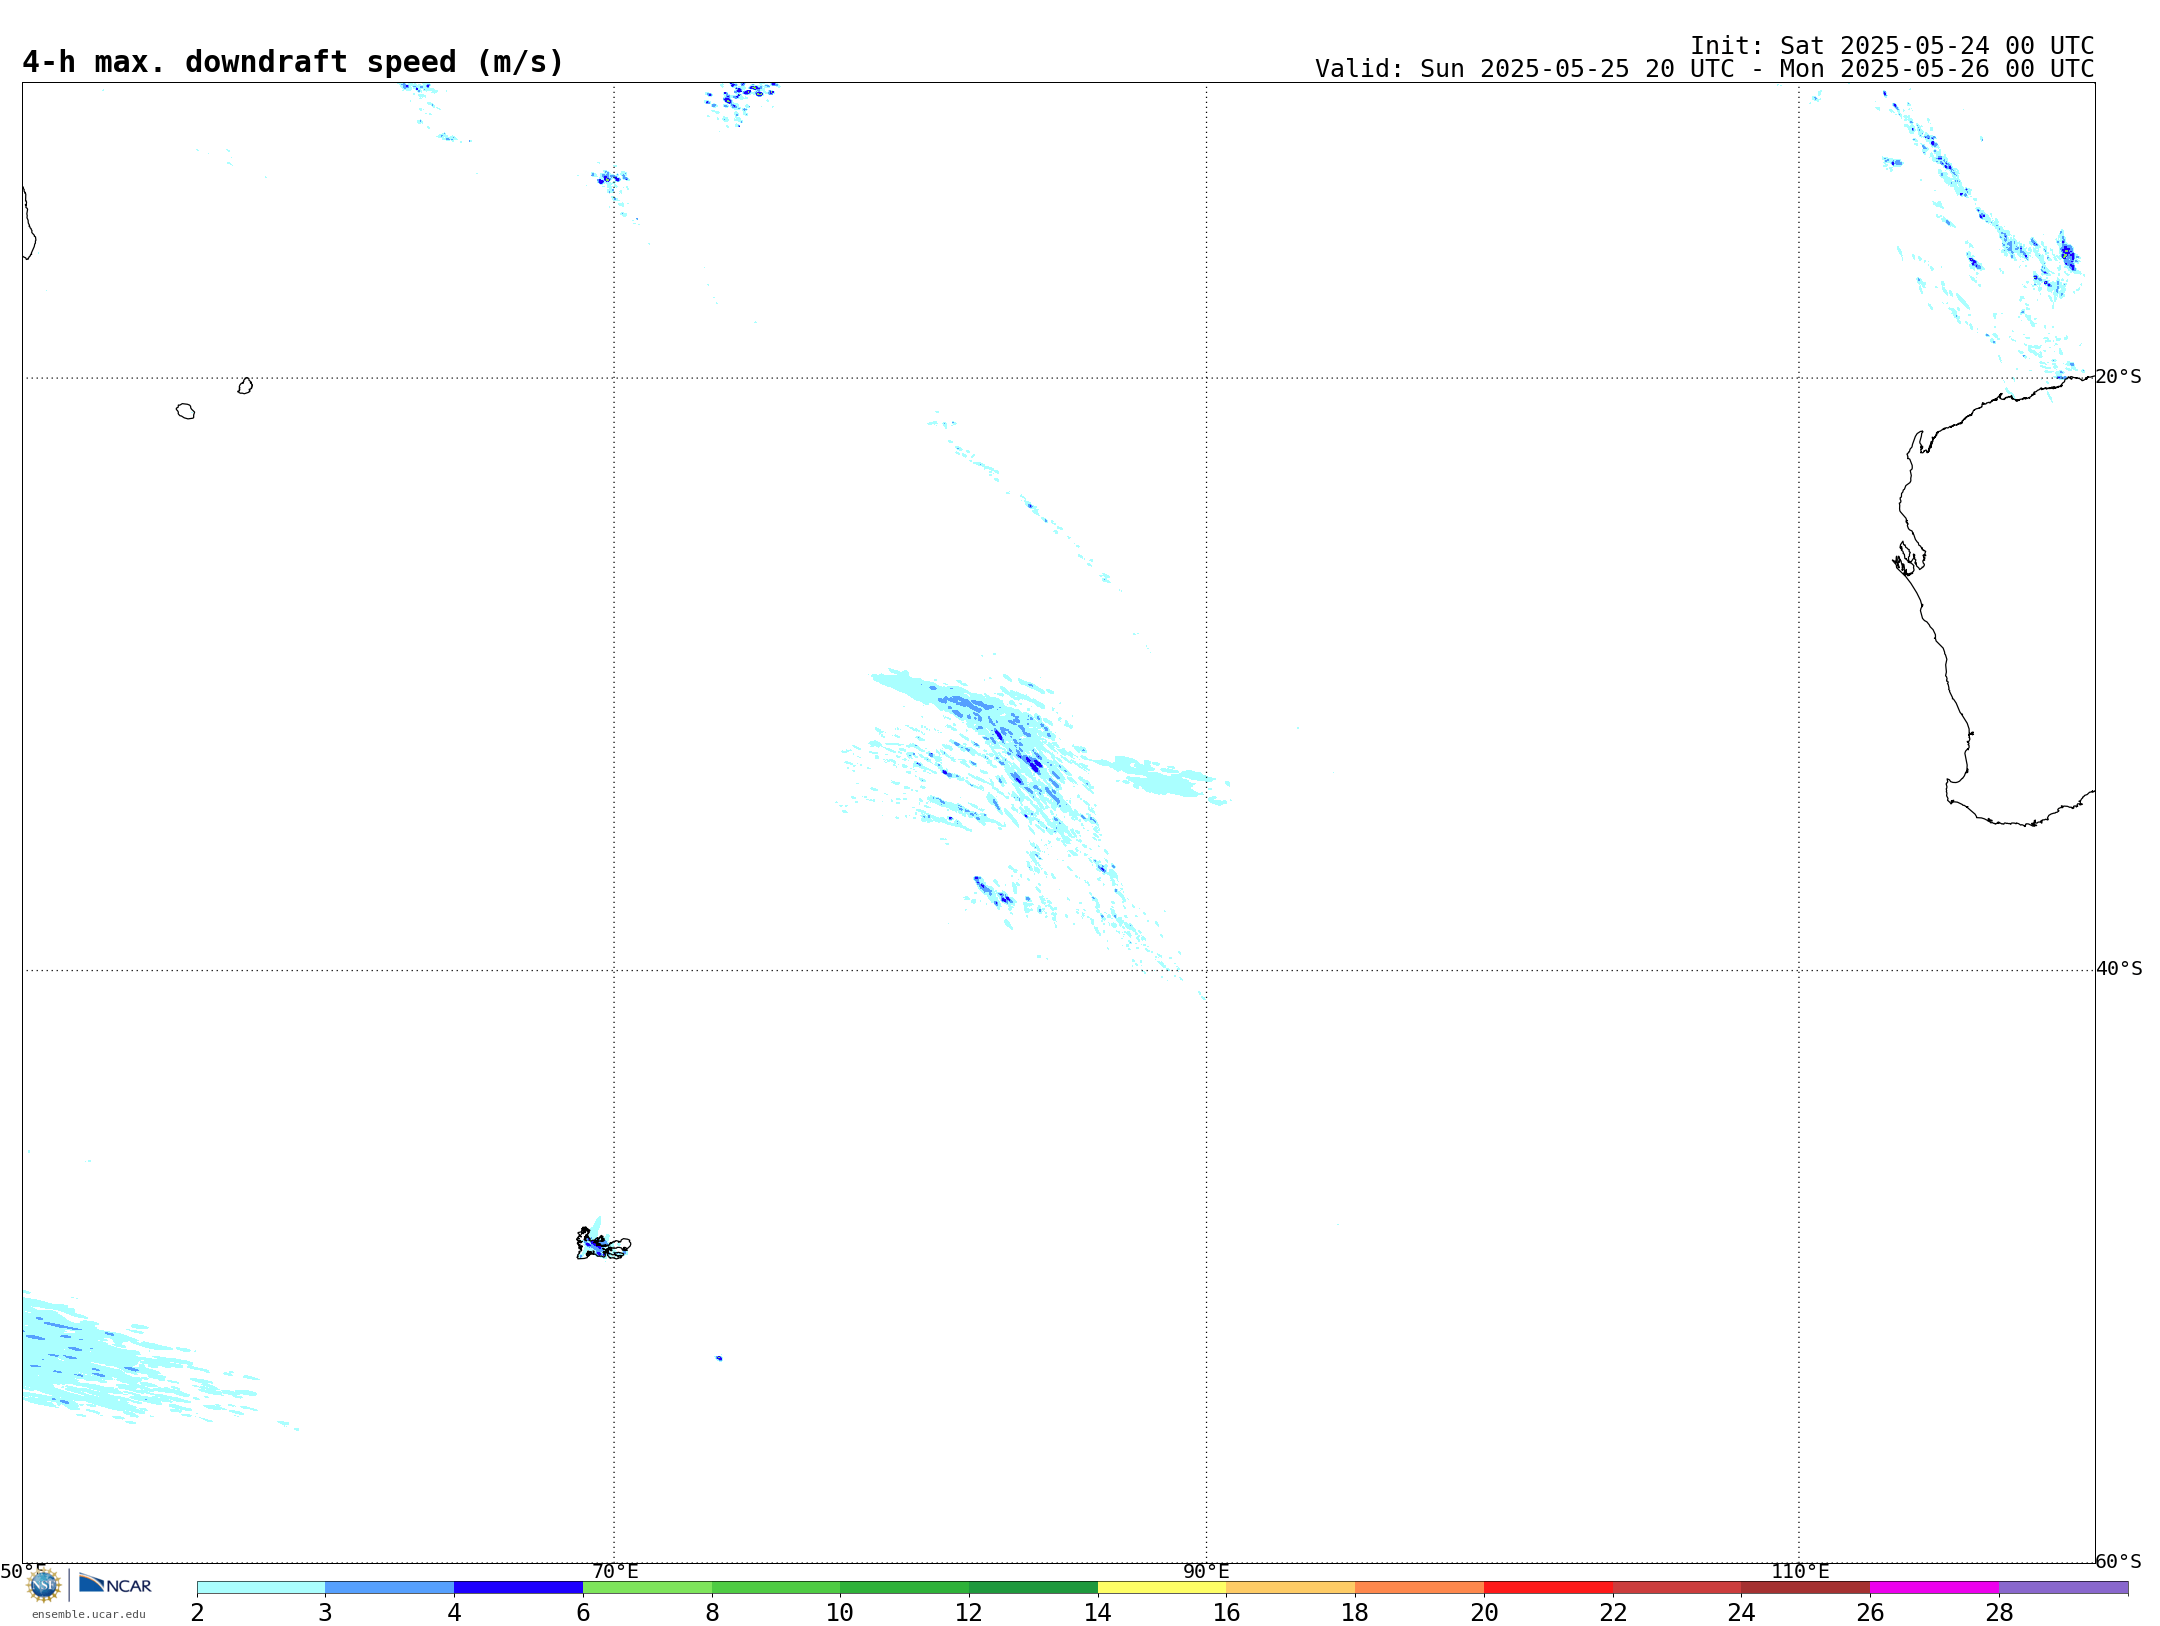The height and width of the screenshot is (1626, 2160).
Task: Click the light blue 3–4 m/s swatch
Action: (x=390, y=1588)
